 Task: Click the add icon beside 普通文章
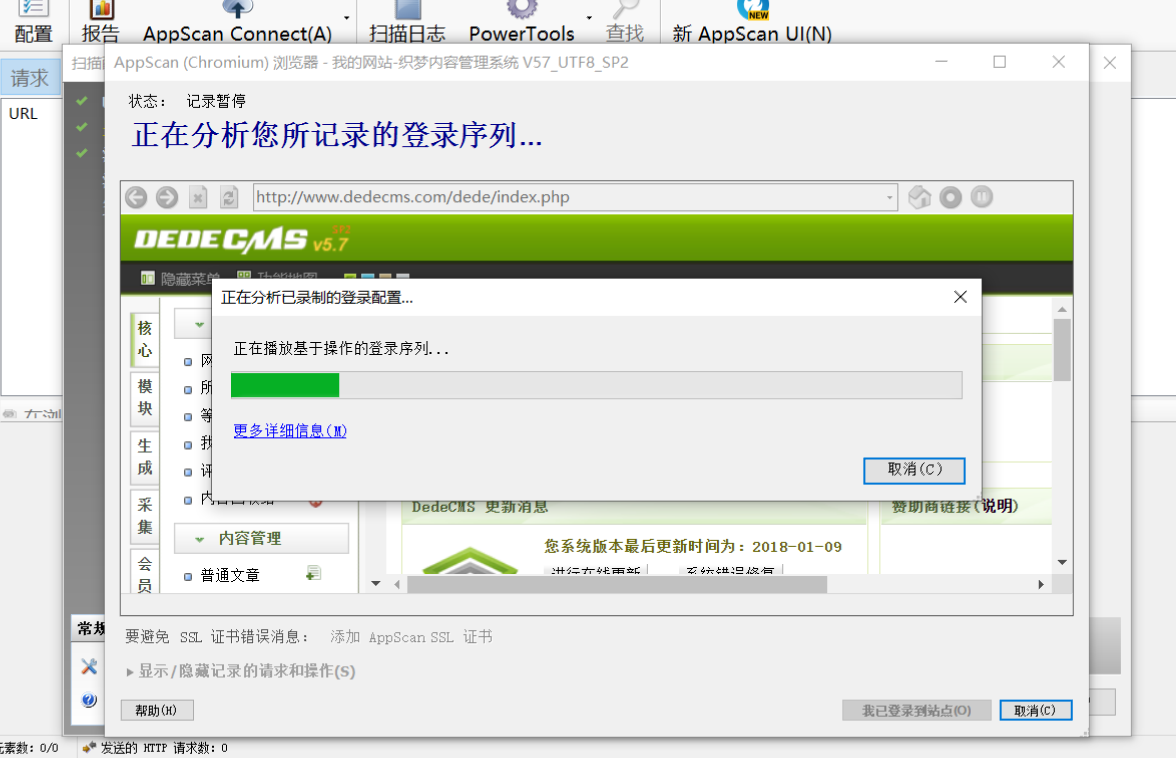point(314,574)
